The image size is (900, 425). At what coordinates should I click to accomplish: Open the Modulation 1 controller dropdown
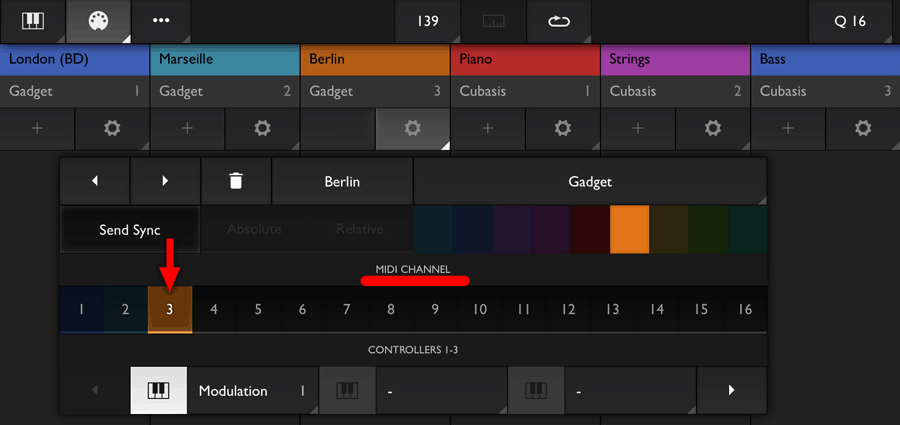[x=253, y=391]
